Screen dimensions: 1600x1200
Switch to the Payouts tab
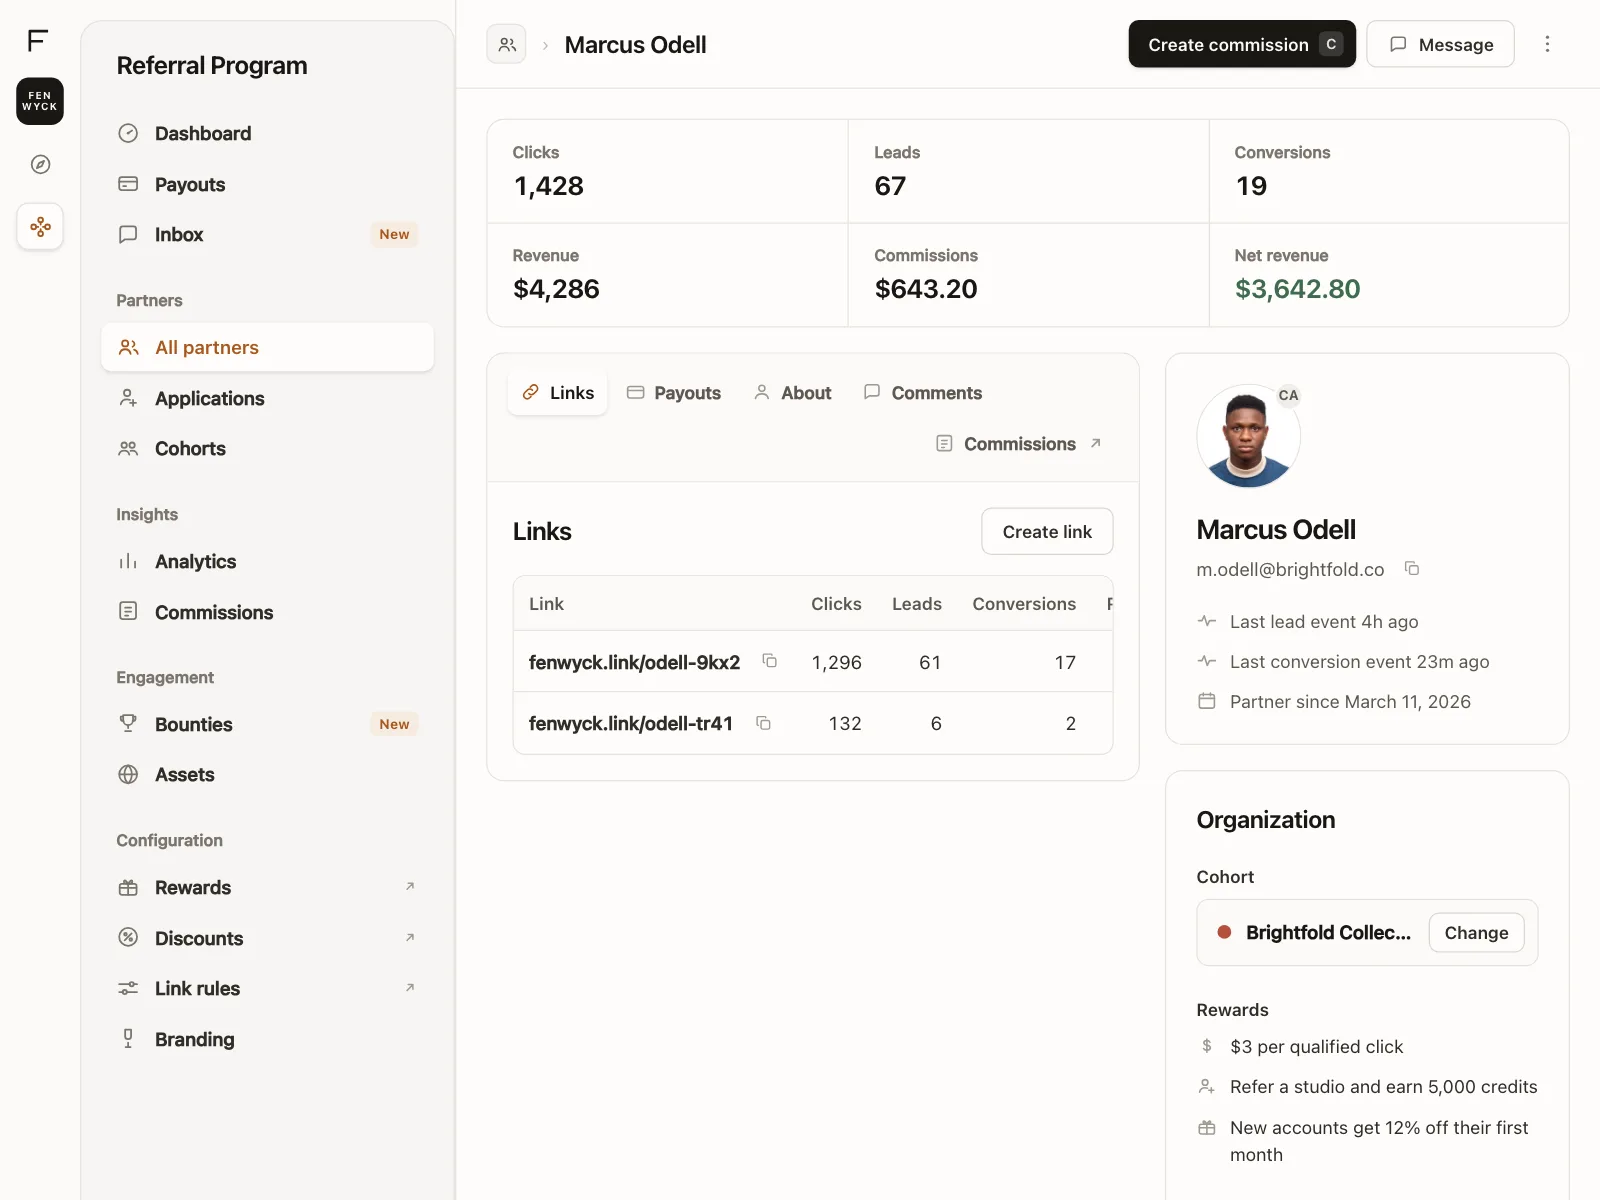(674, 392)
